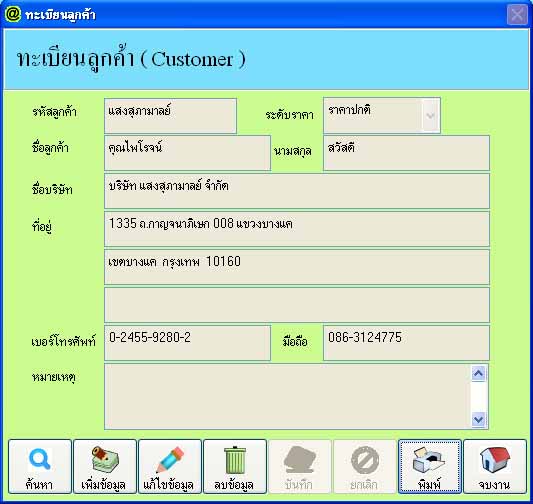Expand the ระดับราคา dropdown arrow

pos(430,116)
